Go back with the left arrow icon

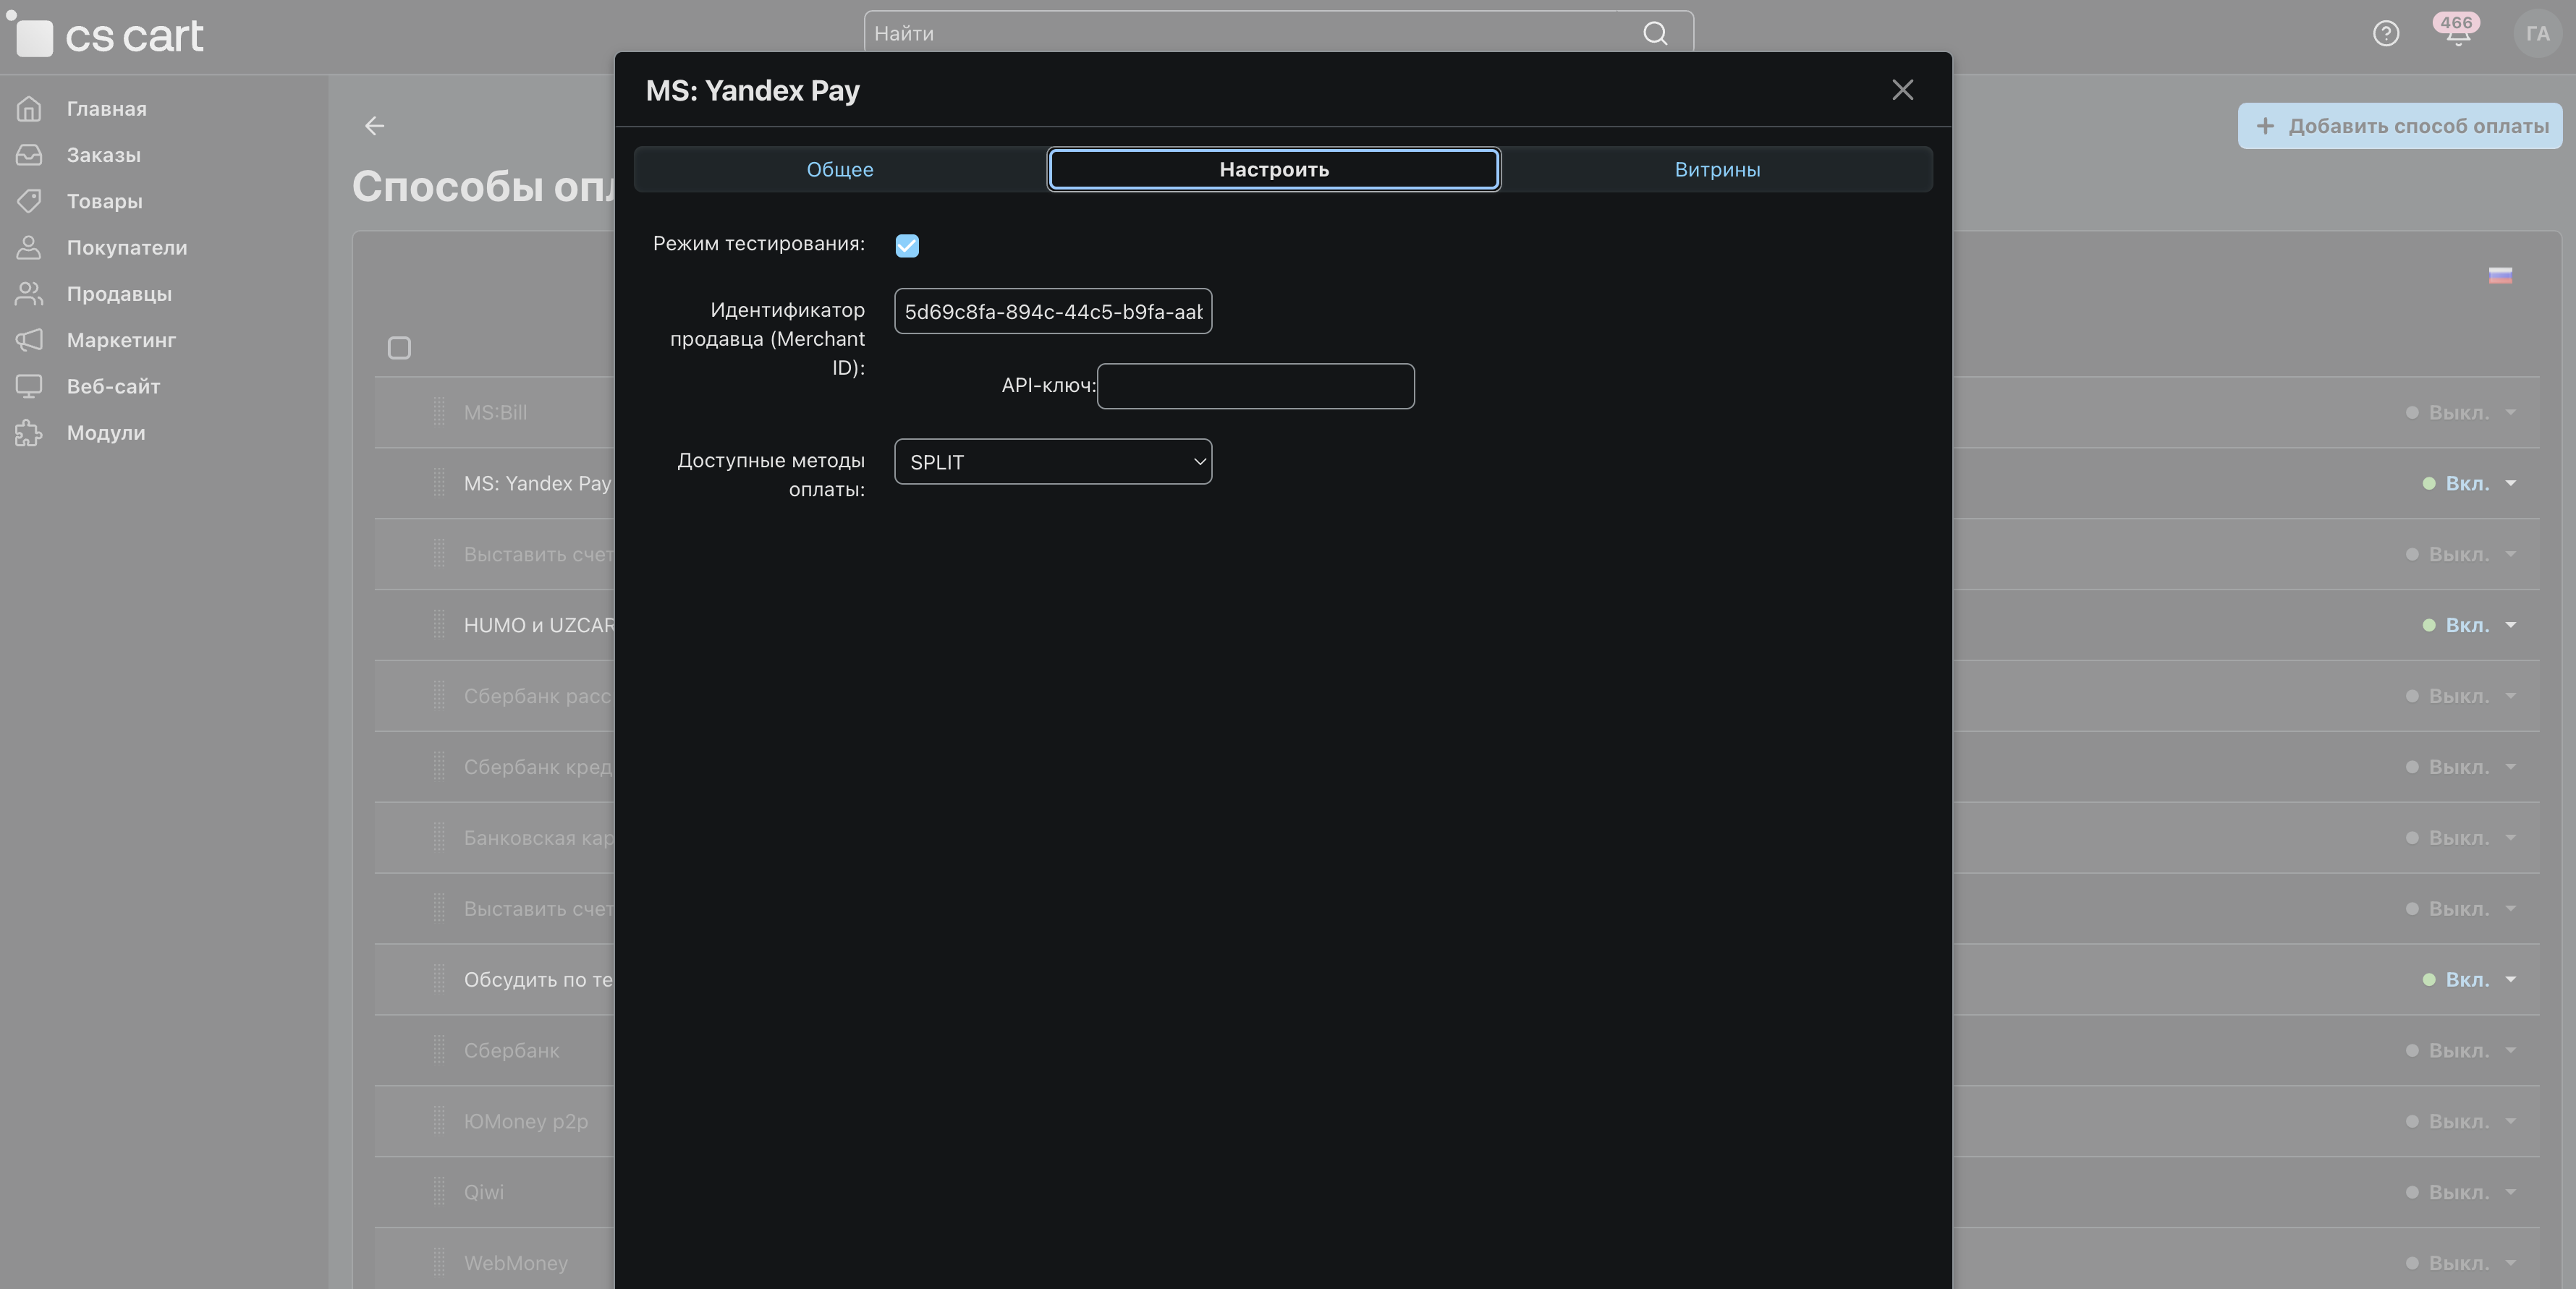tap(374, 126)
